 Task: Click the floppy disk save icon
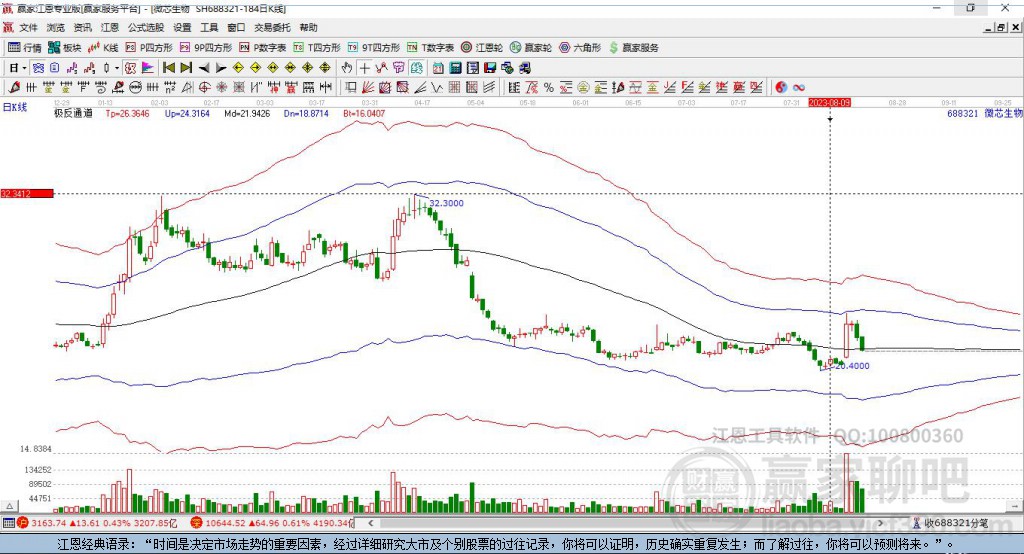(x=490, y=68)
